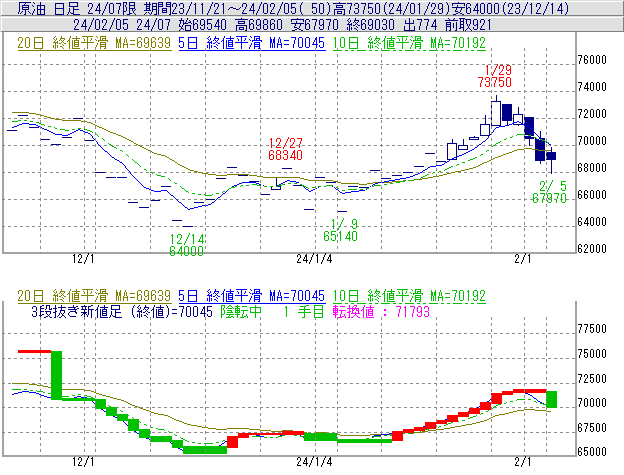Screen dimensions: 624x475
Task: Click the 24/1/4 date label under lower chart
Action: point(314,462)
